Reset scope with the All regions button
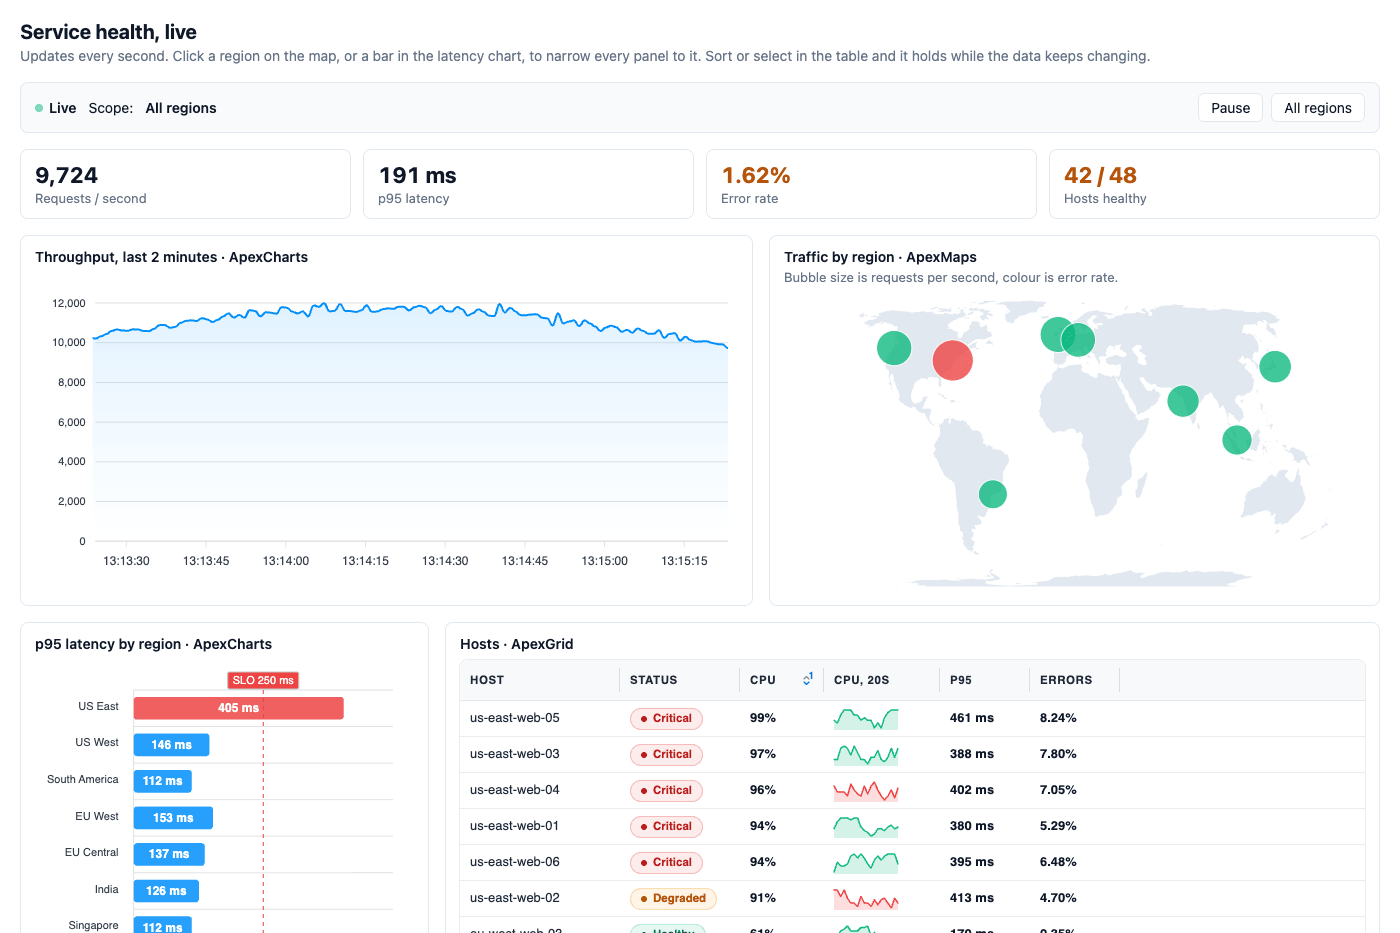Viewport: 1400px width, 933px height. point(1317,108)
